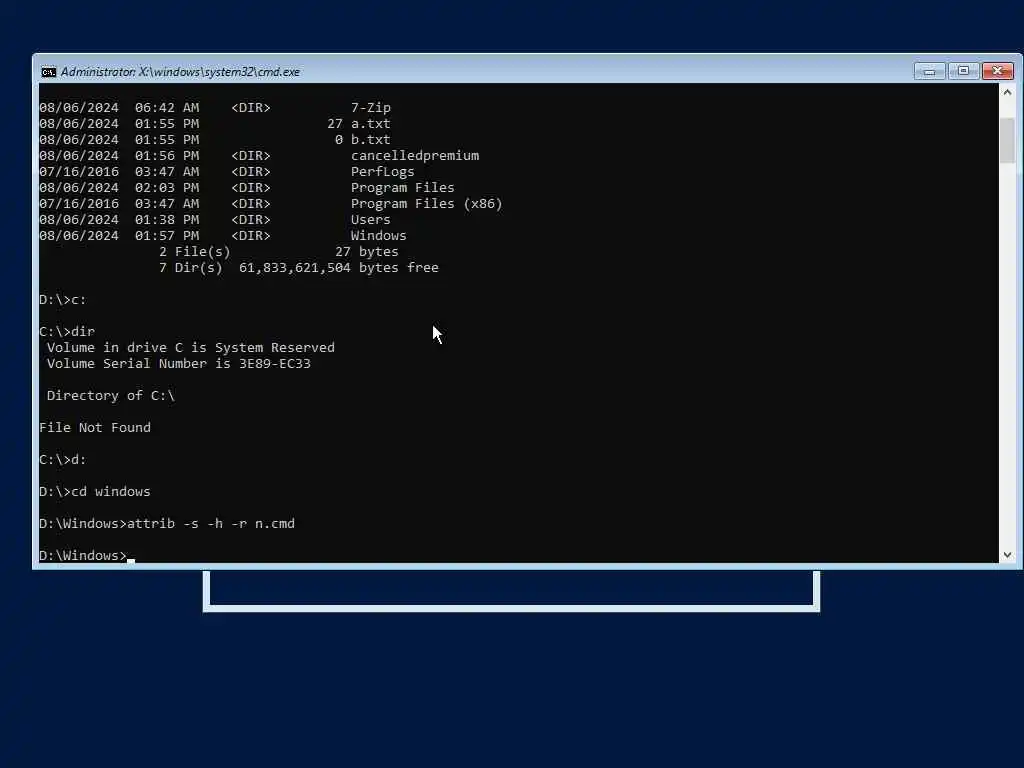Click the scrollbar up arrow
Viewport: 1024px width, 768px height.
[1007, 92]
